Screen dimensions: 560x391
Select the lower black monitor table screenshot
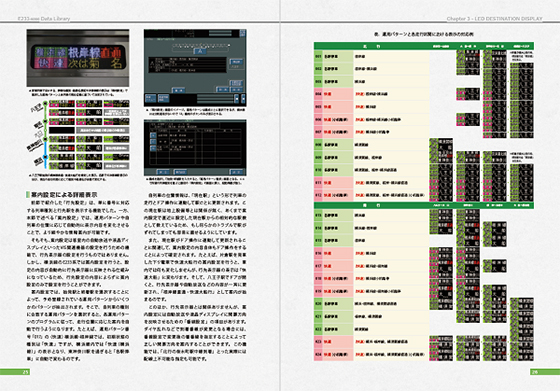pos(195,148)
